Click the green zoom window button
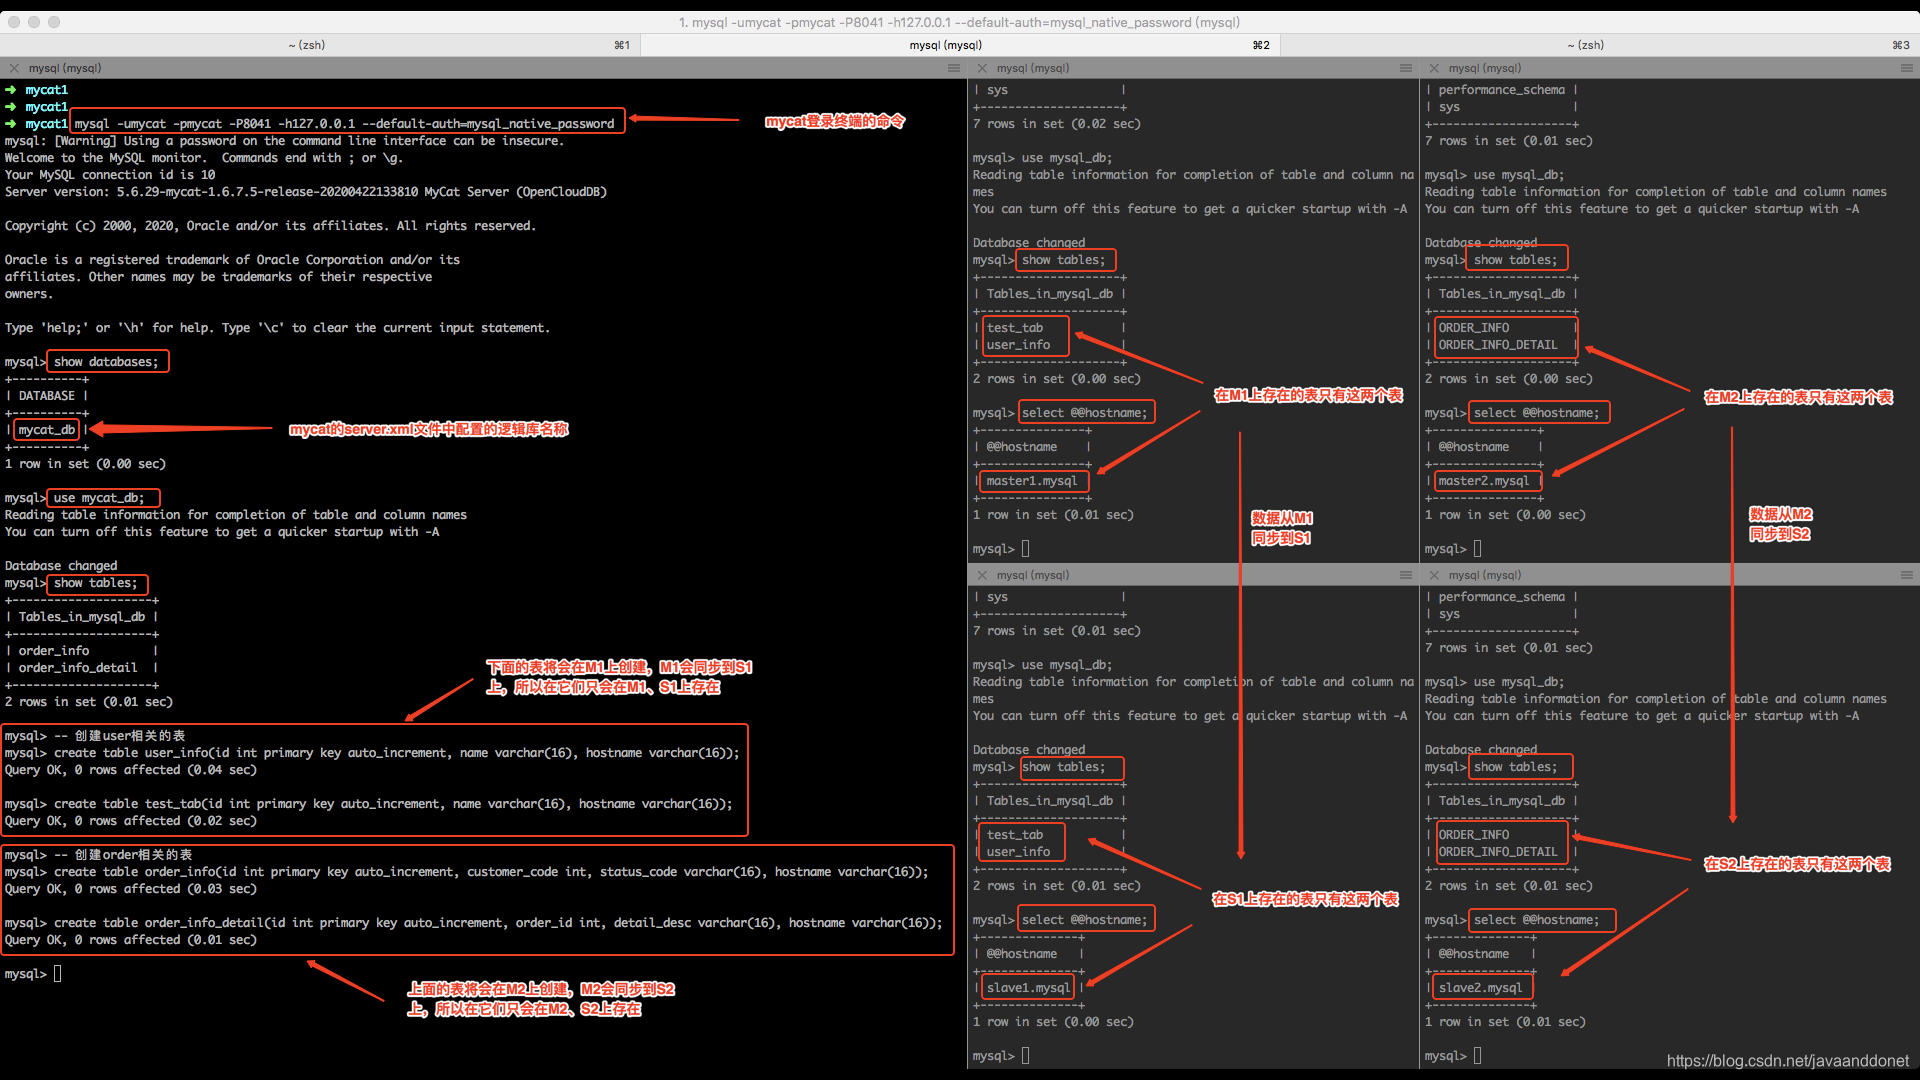The height and width of the screenshot is (1080, 1920). click(54, 22)
